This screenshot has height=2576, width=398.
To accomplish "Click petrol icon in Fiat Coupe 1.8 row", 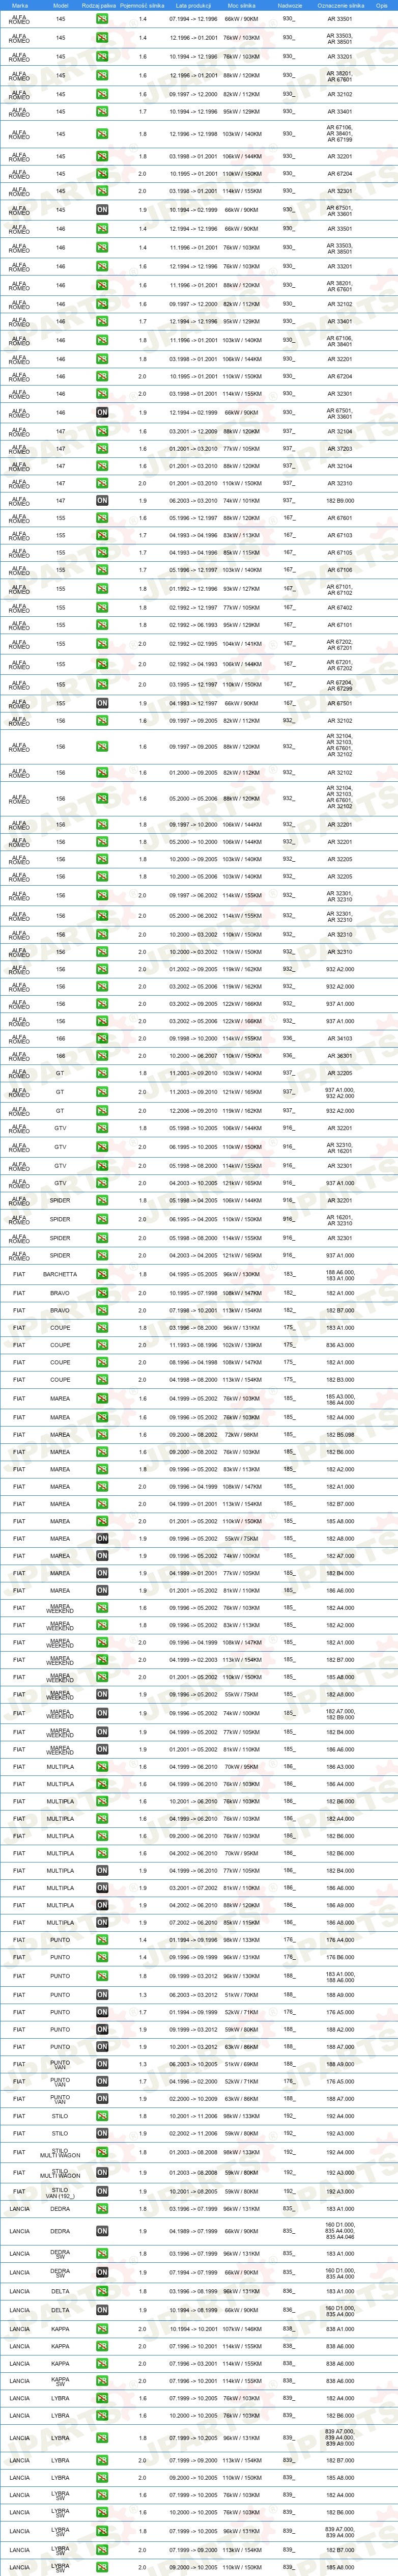I will 102,1328.
